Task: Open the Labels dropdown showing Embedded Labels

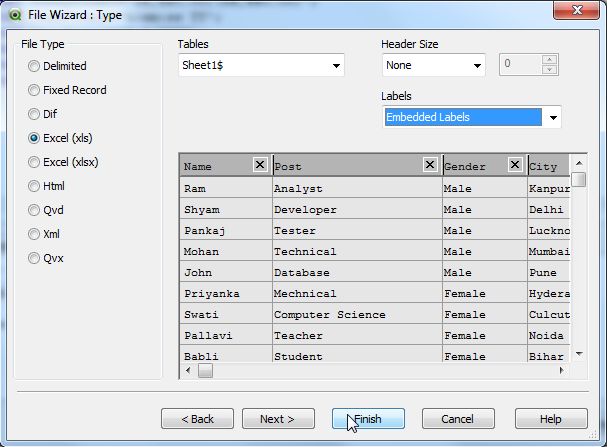Action: [472, 117]
